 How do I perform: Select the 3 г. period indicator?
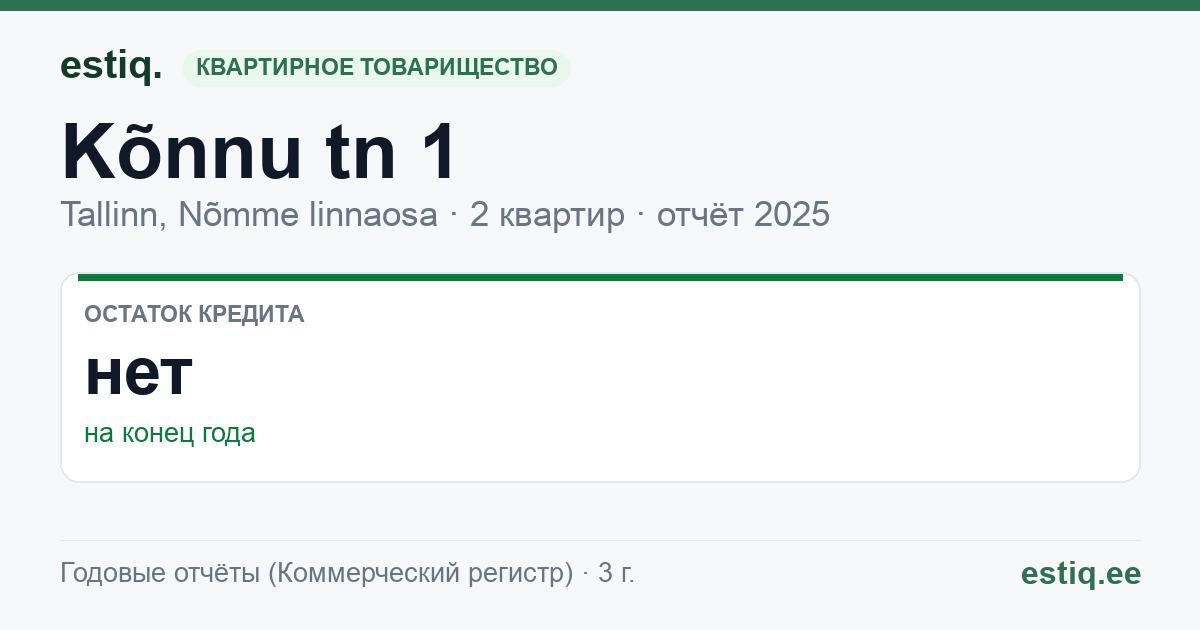pyautogui.click(x=616, y=574)
